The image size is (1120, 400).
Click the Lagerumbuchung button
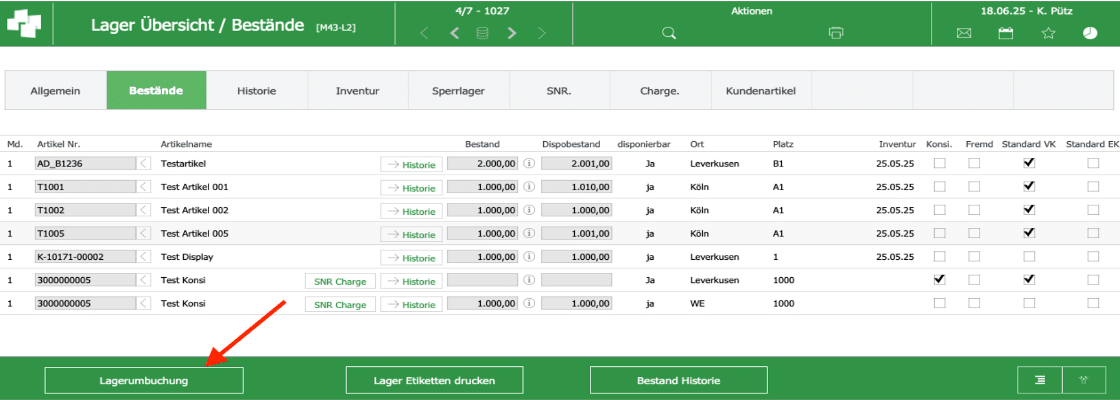point(144,381)
